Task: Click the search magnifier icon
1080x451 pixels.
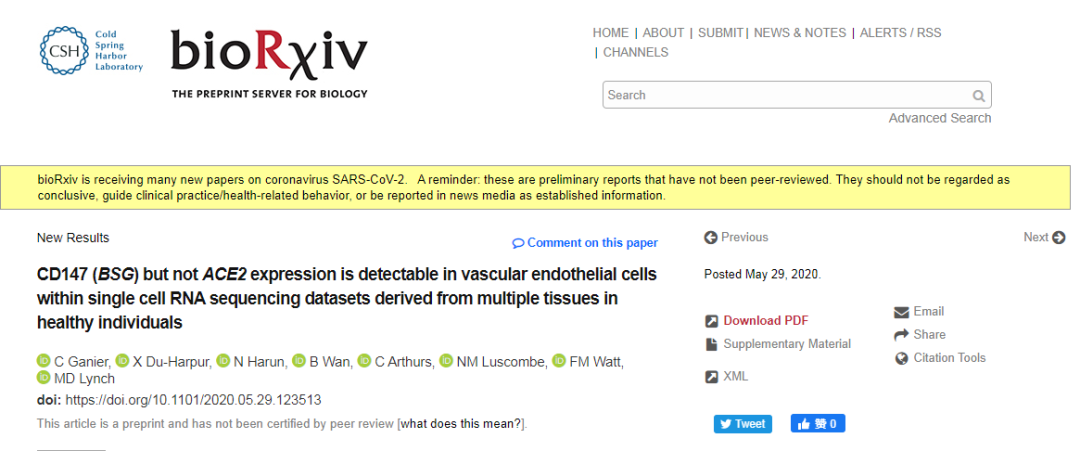Action: pos(978,96)
